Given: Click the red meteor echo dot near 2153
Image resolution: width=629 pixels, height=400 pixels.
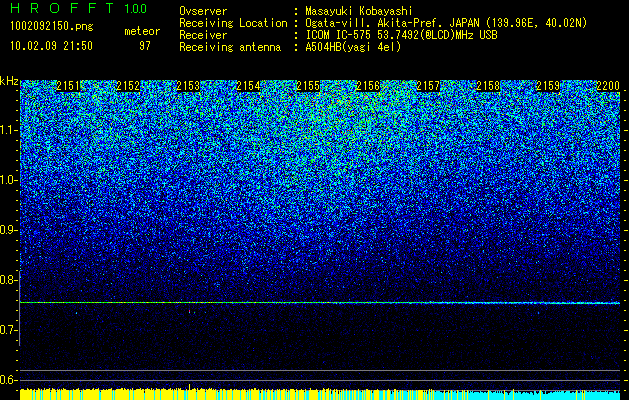Looking at the screenshot, I should coord(189,311).
